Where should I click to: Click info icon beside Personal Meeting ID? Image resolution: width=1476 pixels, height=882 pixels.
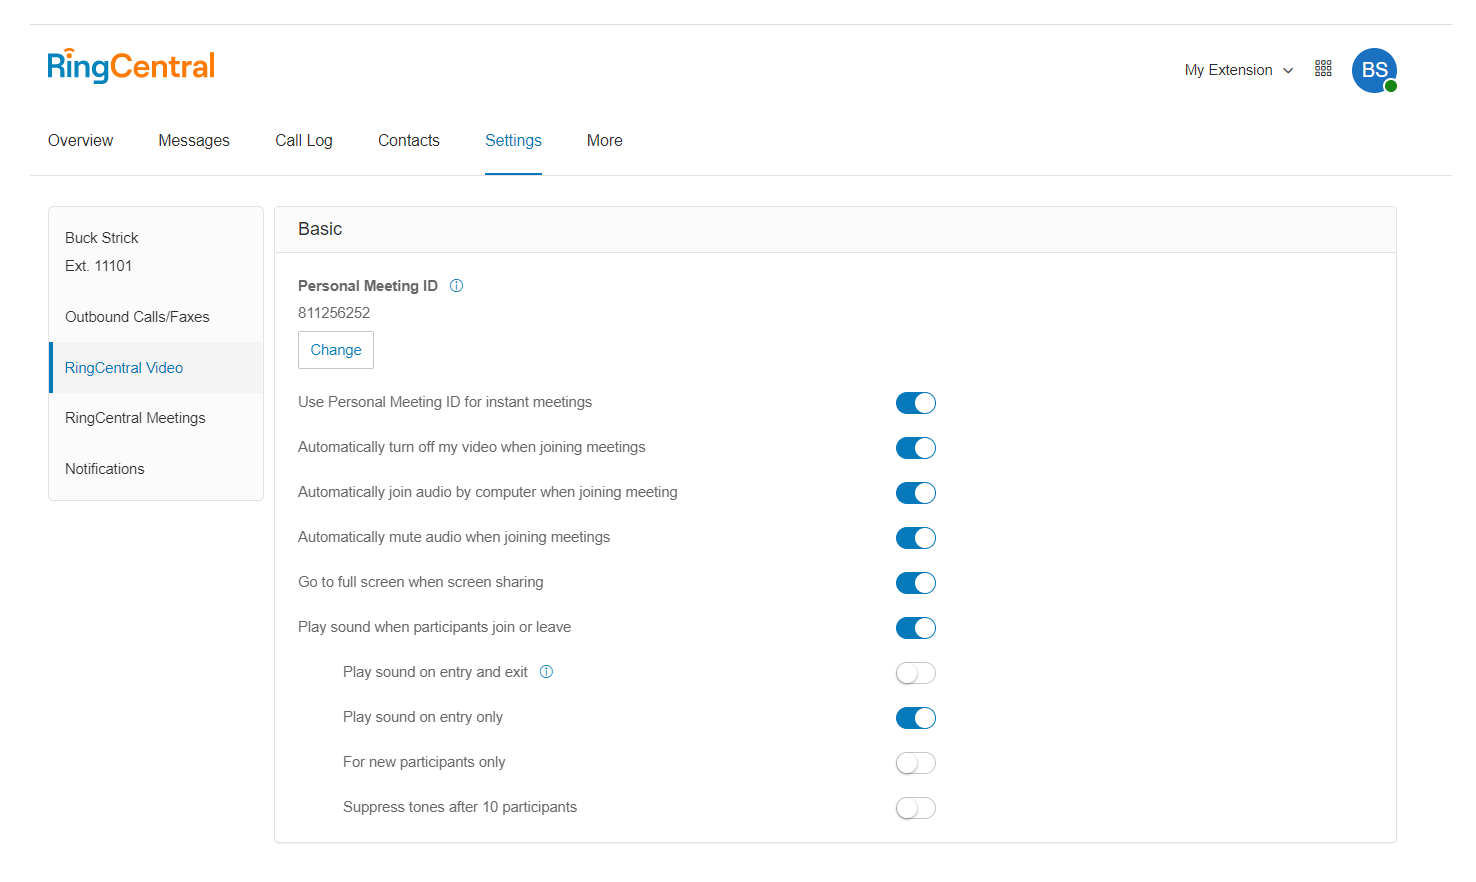point(456,286)
